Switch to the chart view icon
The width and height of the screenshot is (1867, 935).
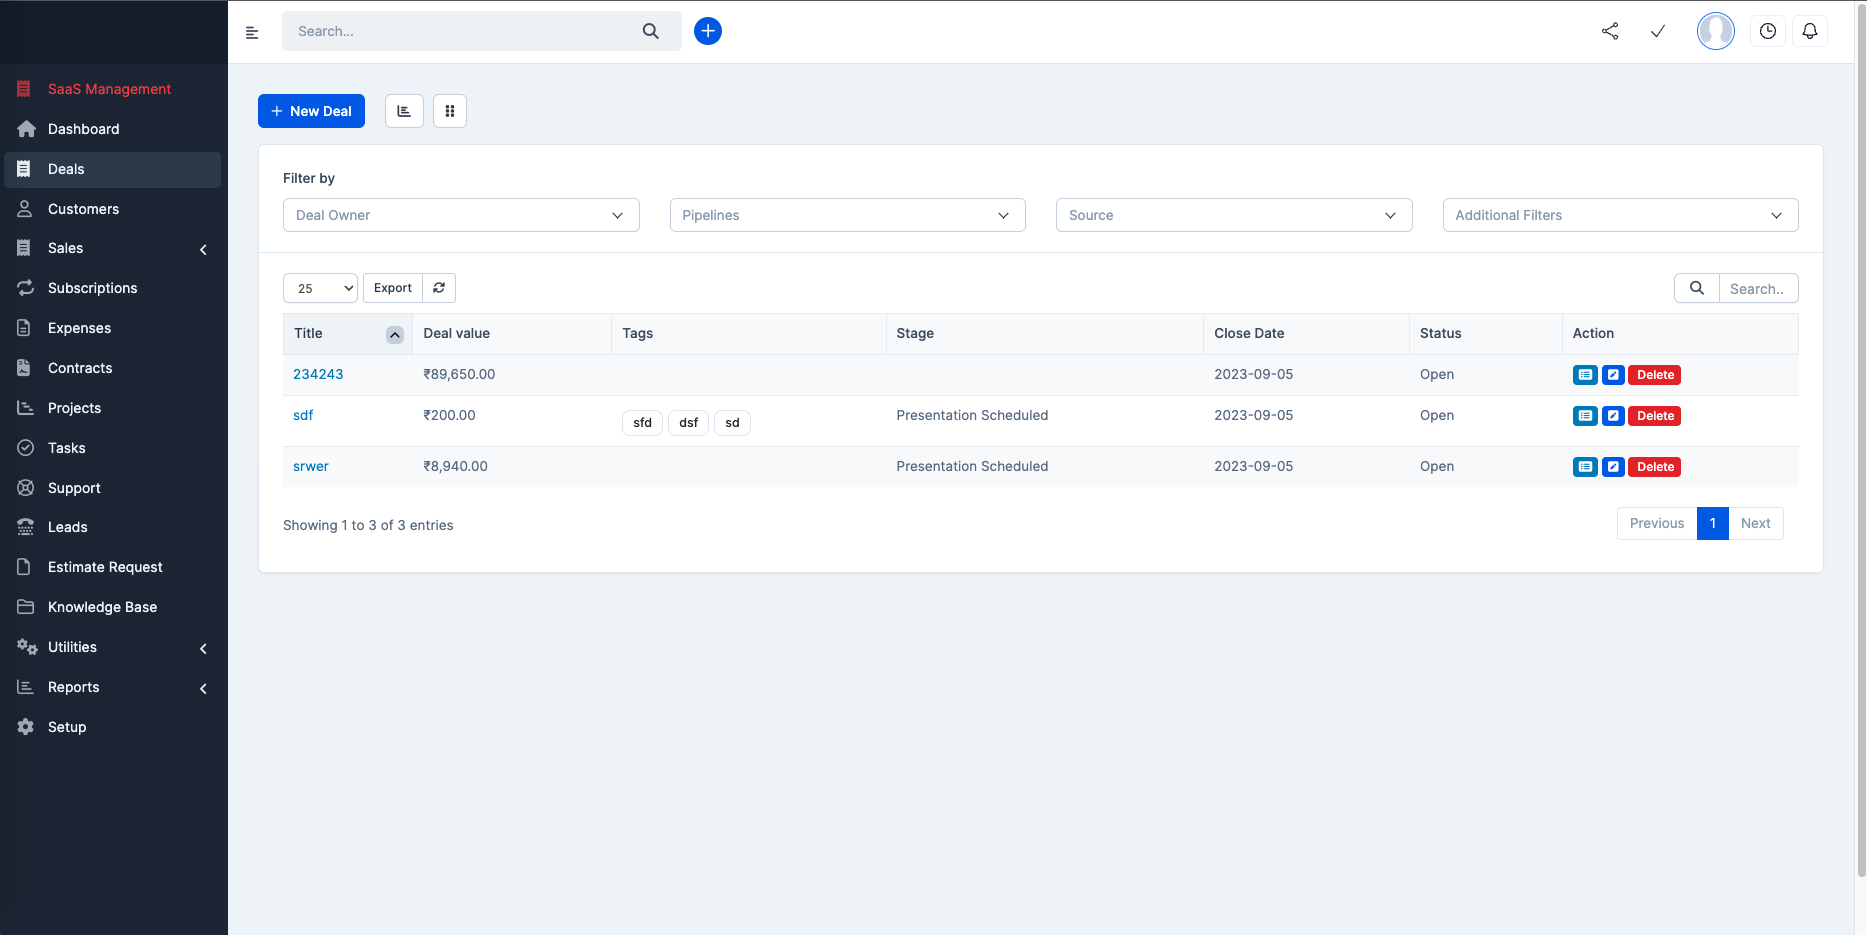404,111
